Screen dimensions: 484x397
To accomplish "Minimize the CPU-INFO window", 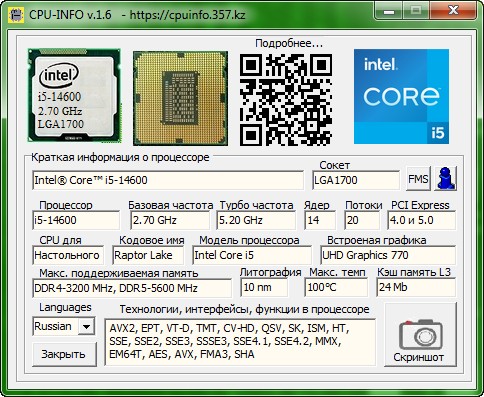I will [389, 11].
